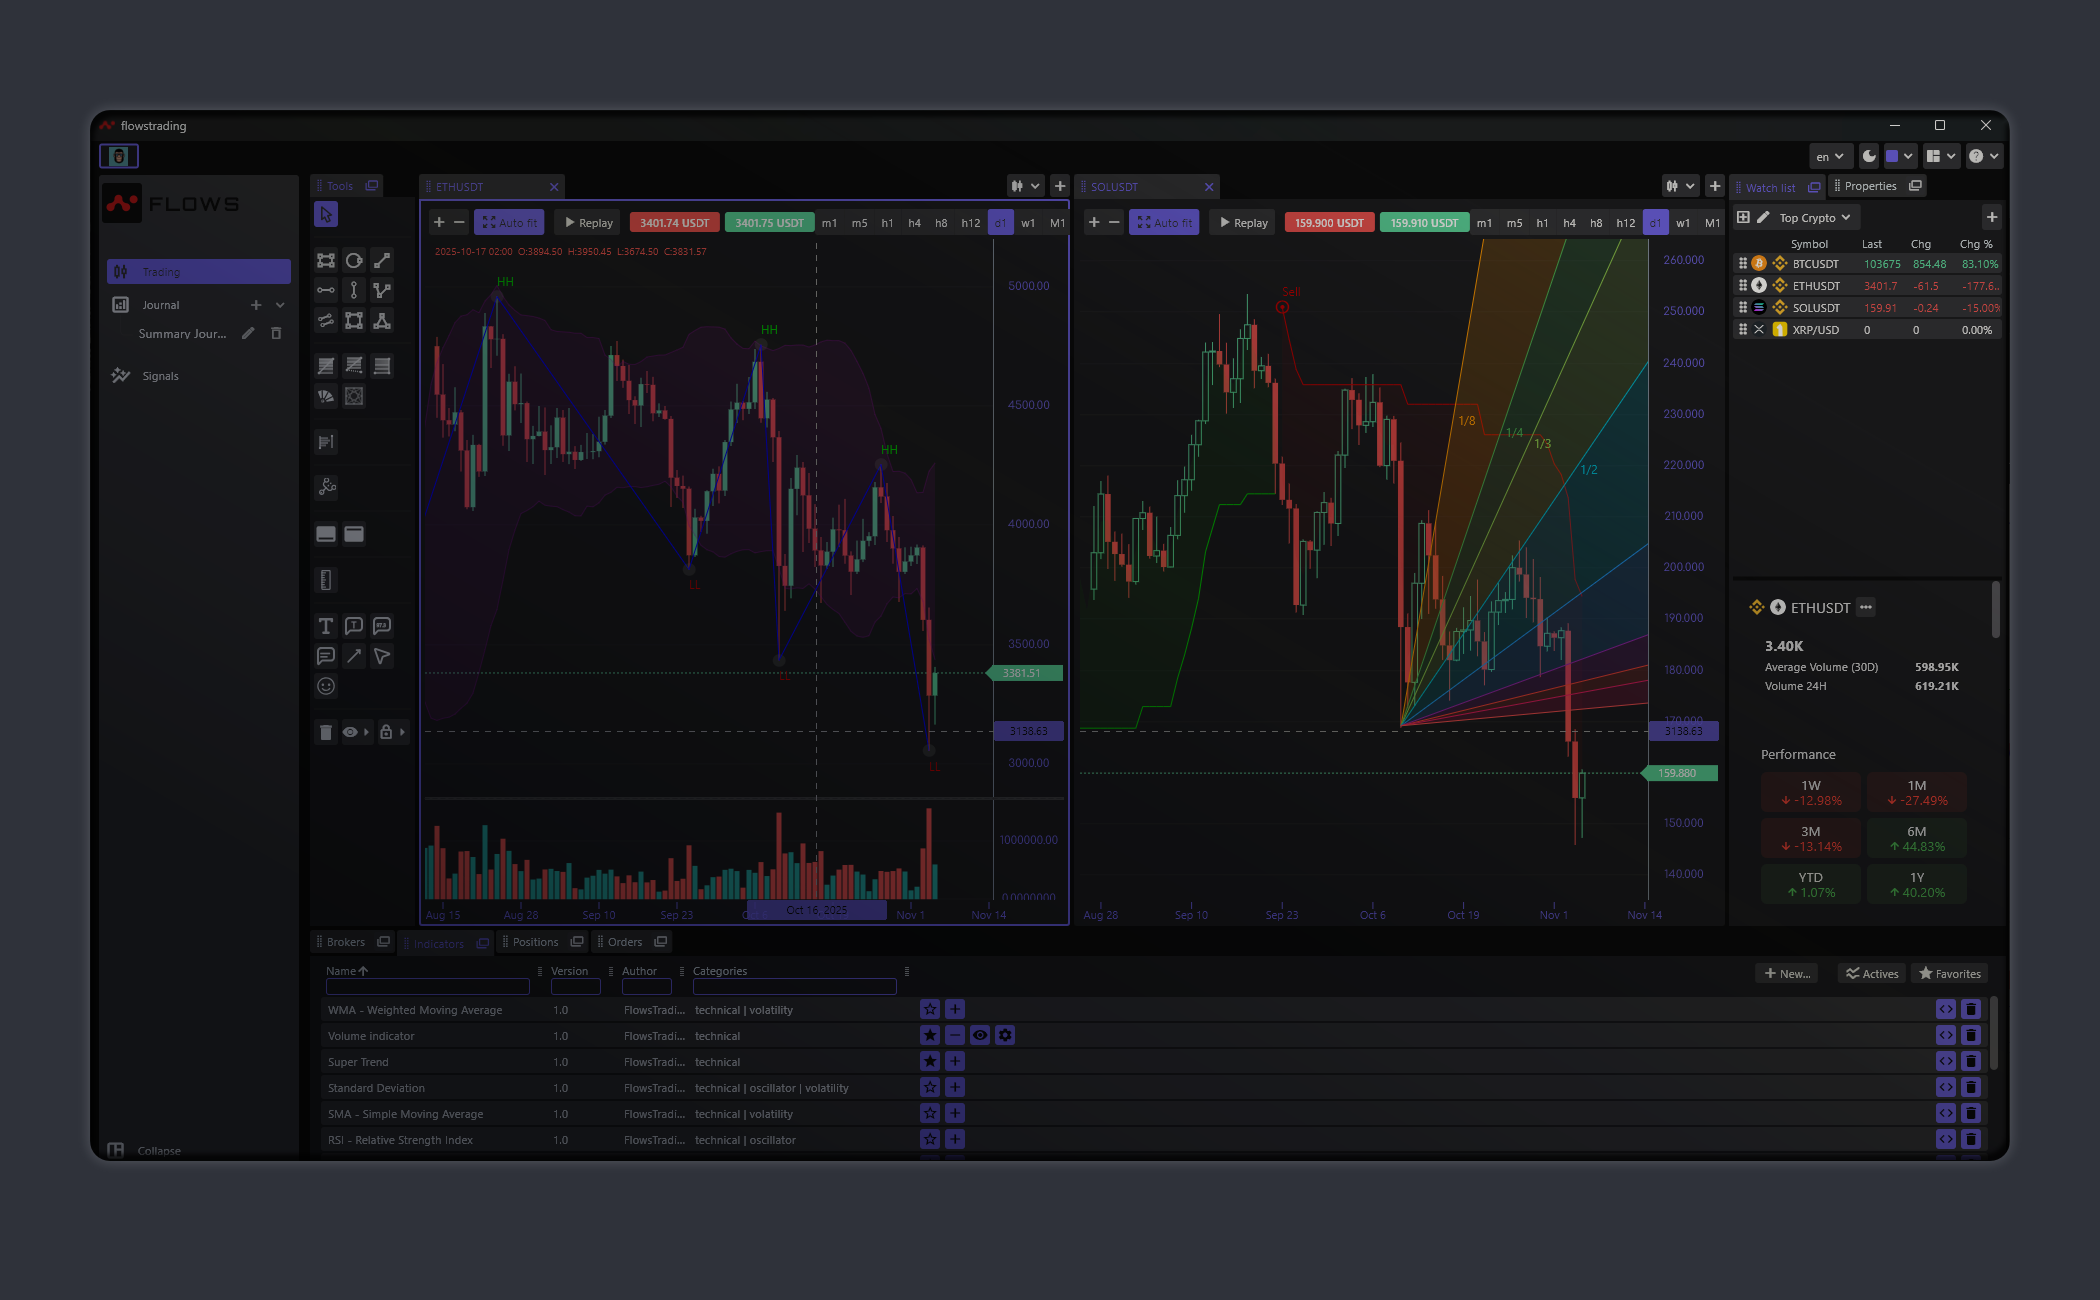Image resolution: width=2100 pixels, height=1300 pixels.
Task: Pick the emoji sticker drawing tool
Action: (325, 686)
